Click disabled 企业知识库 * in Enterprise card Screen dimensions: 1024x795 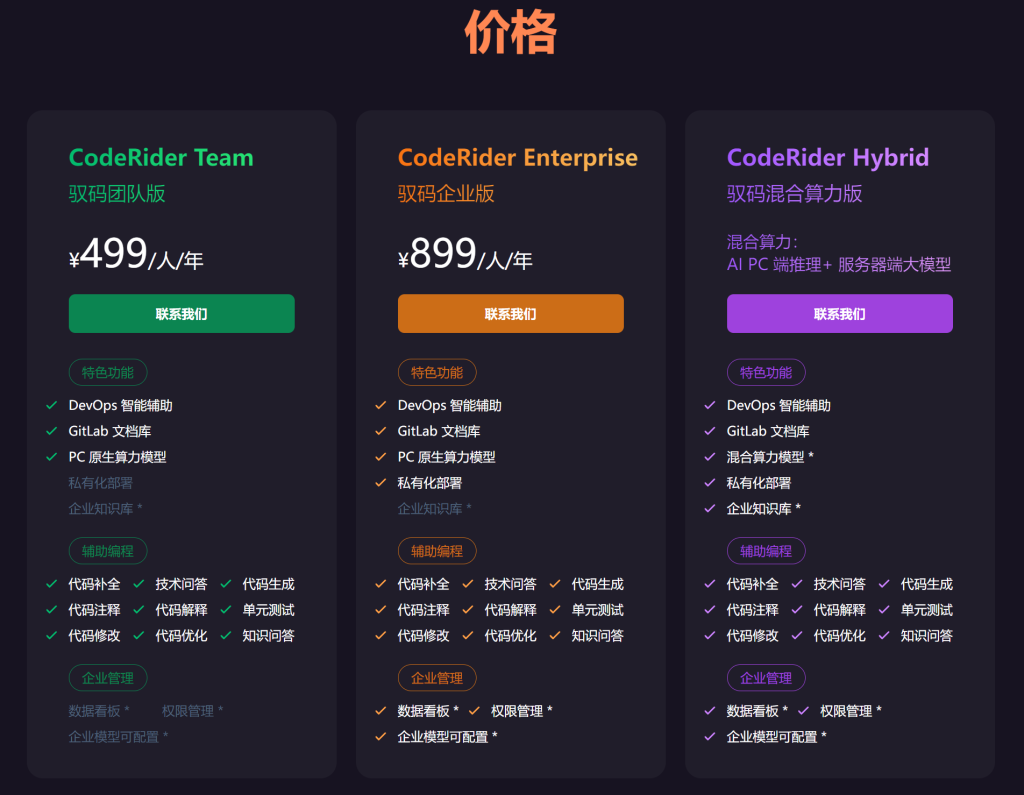434,508
